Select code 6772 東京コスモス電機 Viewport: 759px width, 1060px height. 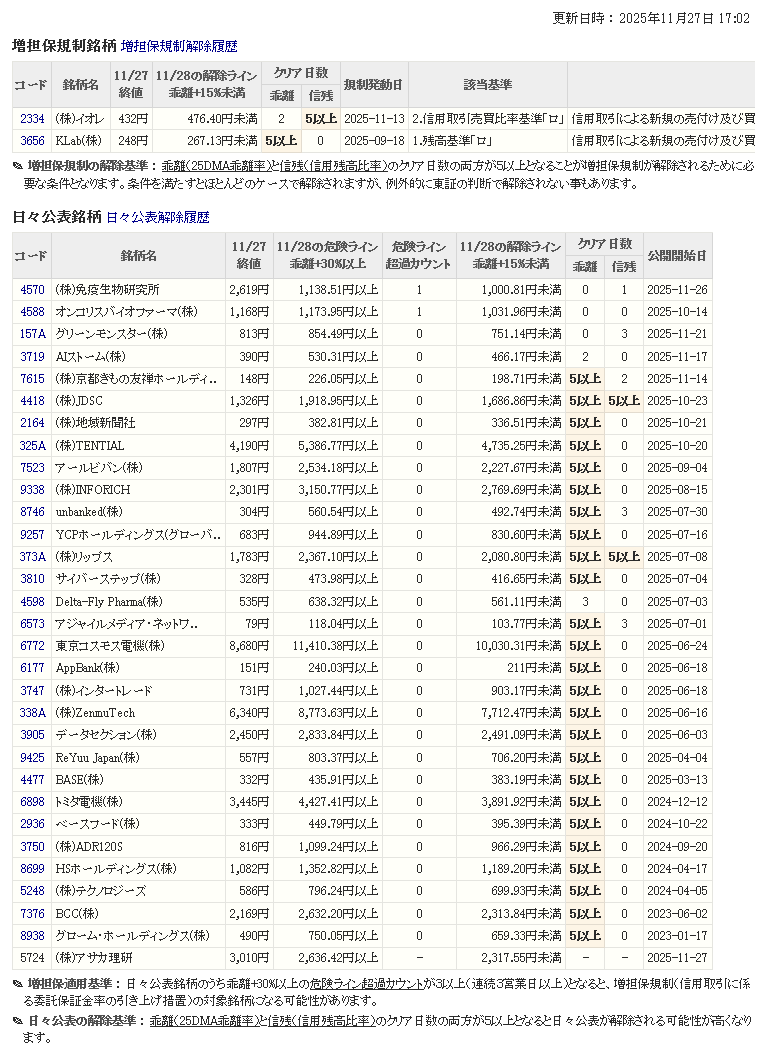point(32,646)
